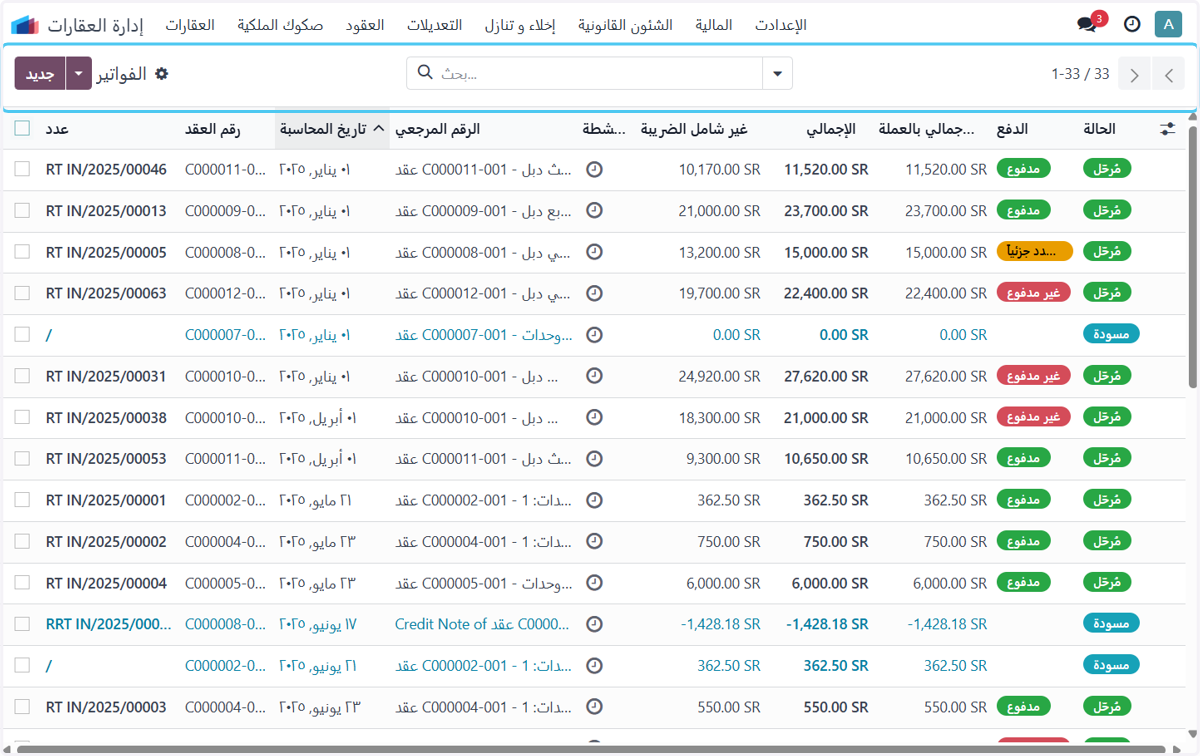Sort by الرقم المرجعي column header
This screenshot has height=756, width=1200.
coord(437,129)
